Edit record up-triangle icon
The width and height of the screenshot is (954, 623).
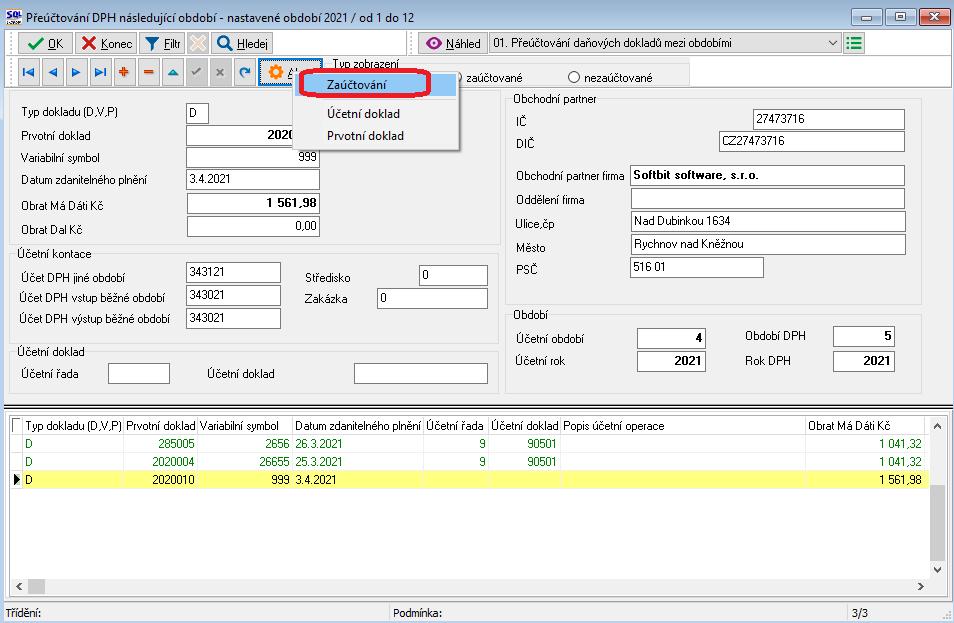[x=173, y=72]
